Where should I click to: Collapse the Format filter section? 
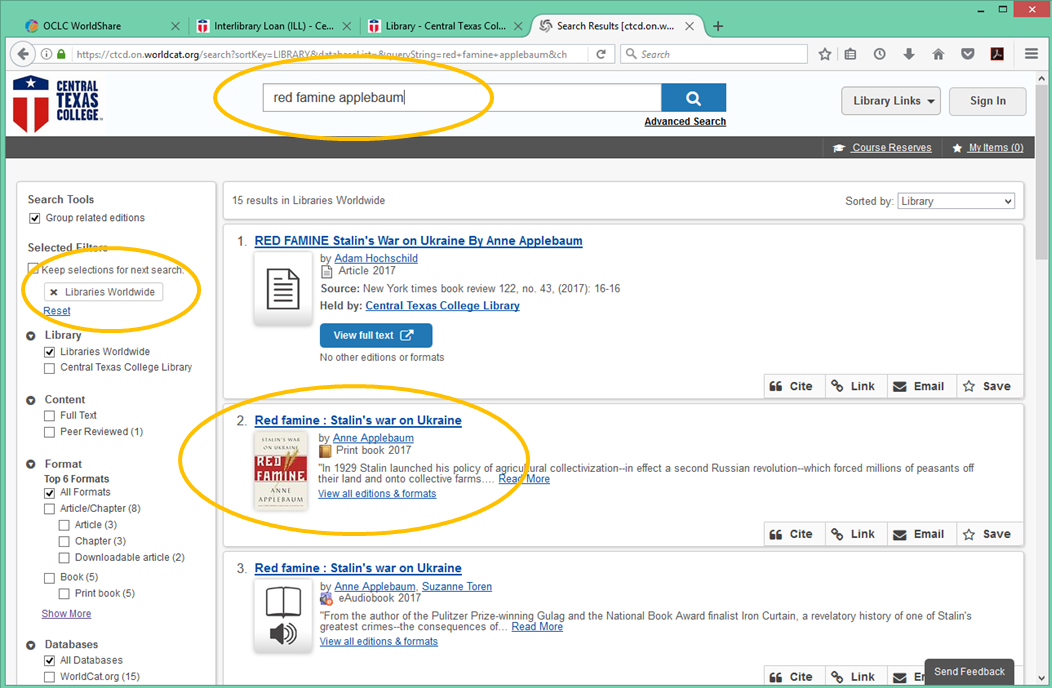(31, 464)
